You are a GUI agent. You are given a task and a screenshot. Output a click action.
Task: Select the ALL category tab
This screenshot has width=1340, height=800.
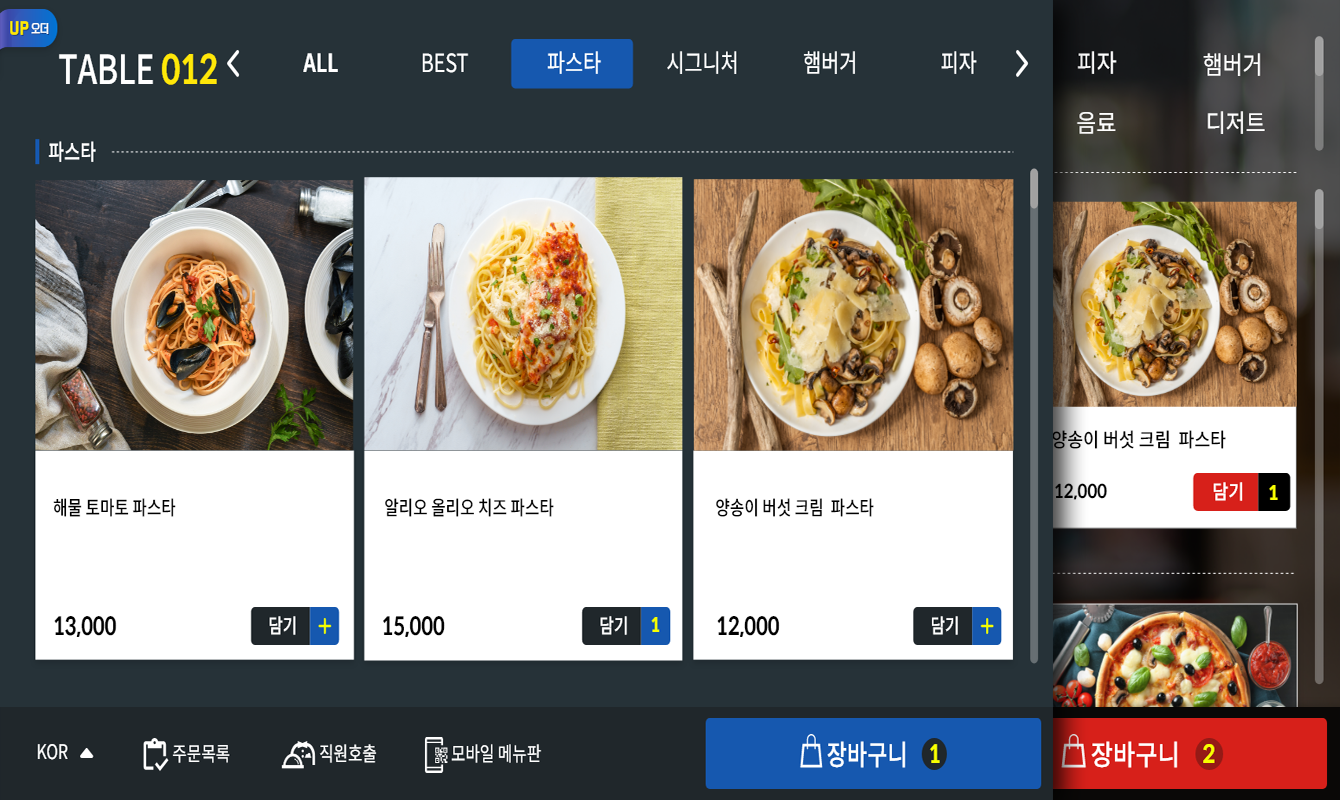point(320,64)
